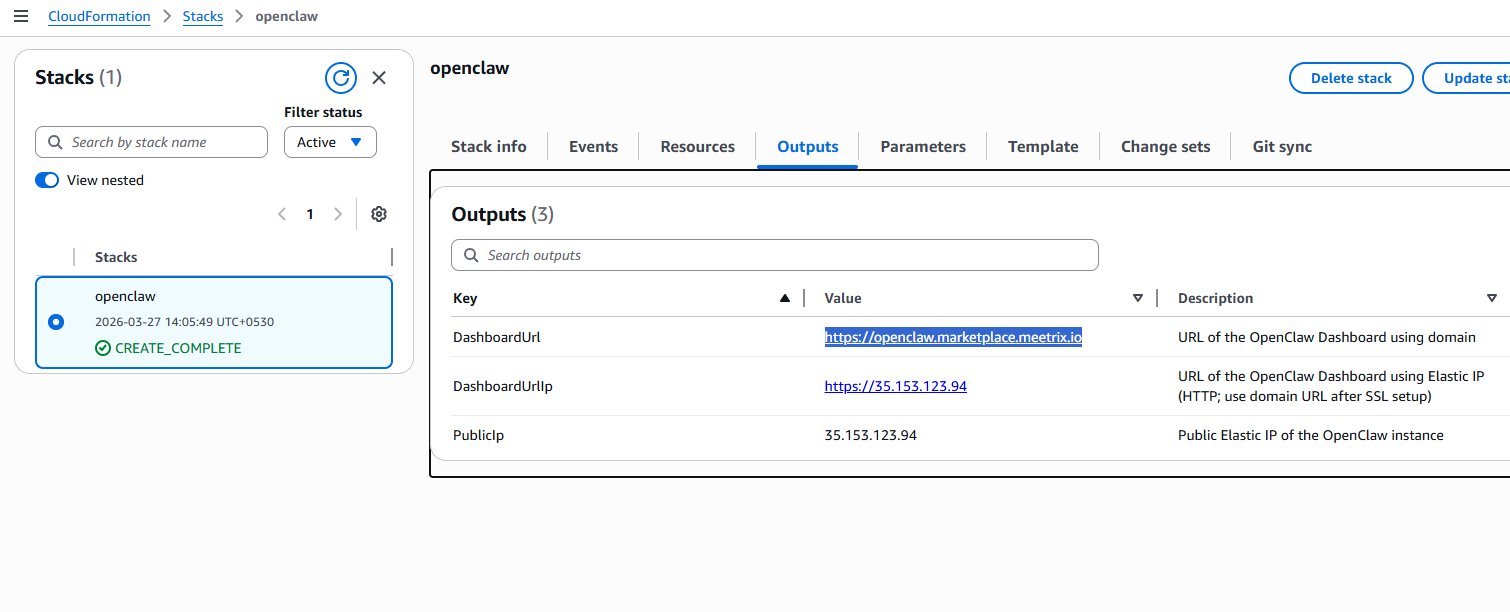1510x612 pixels.
Task: Open the https://35.153.123.94 link
Action: click(x=895, y=386)
